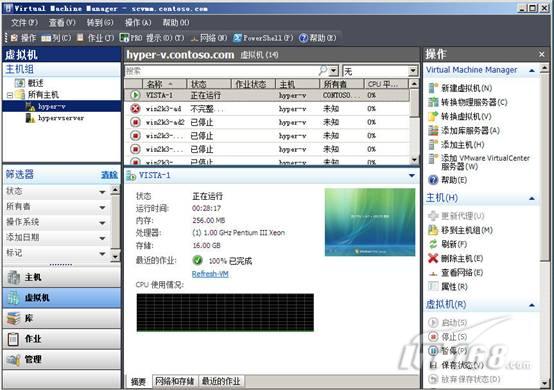
Task: Click the 查看网络 icon
Action: click(433, 273)
